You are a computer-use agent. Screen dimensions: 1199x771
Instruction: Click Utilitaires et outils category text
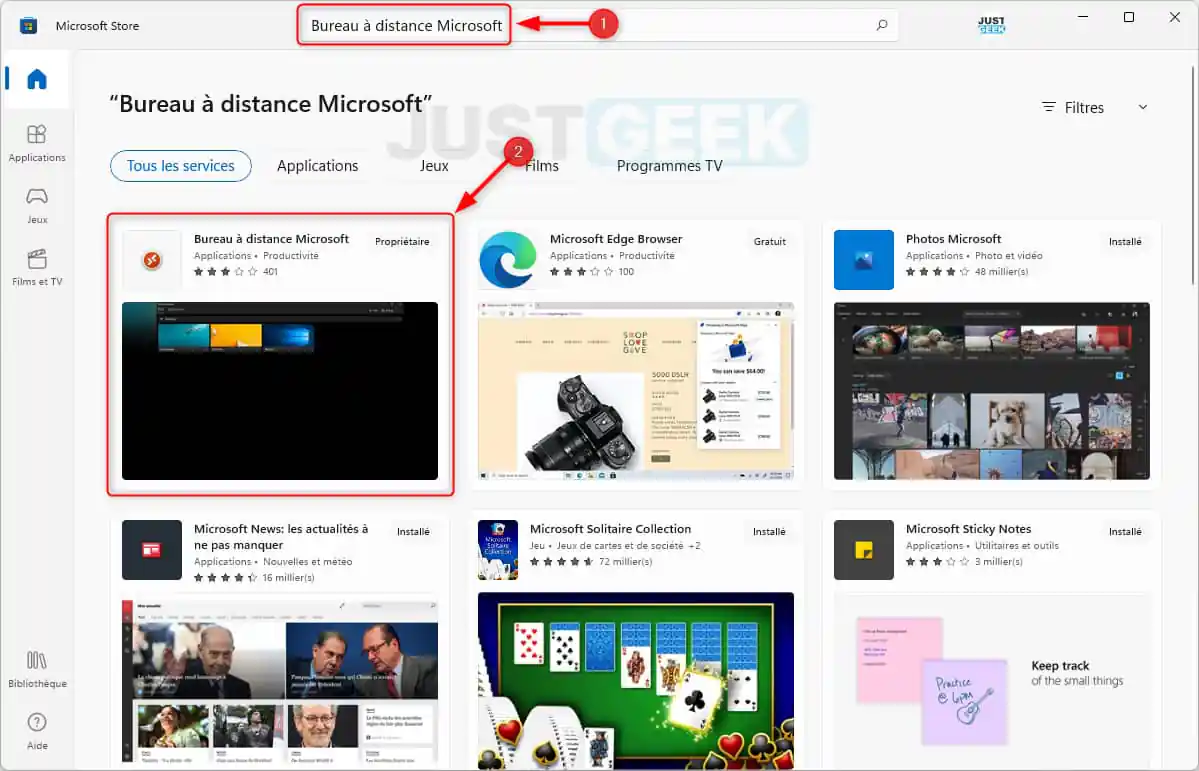(1016, 545)
